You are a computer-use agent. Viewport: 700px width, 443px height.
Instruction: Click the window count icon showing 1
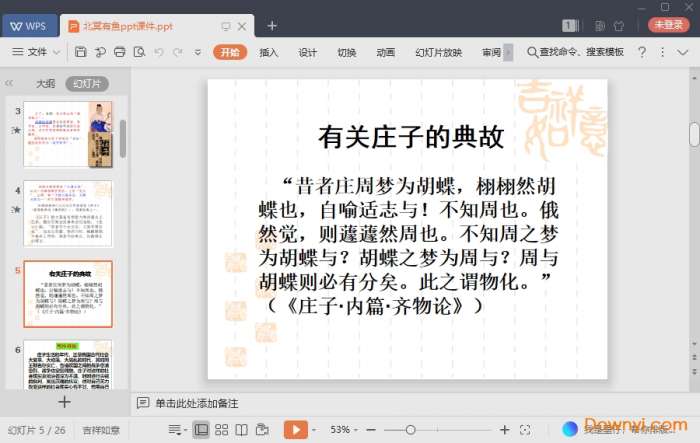(x=570, y=26)
